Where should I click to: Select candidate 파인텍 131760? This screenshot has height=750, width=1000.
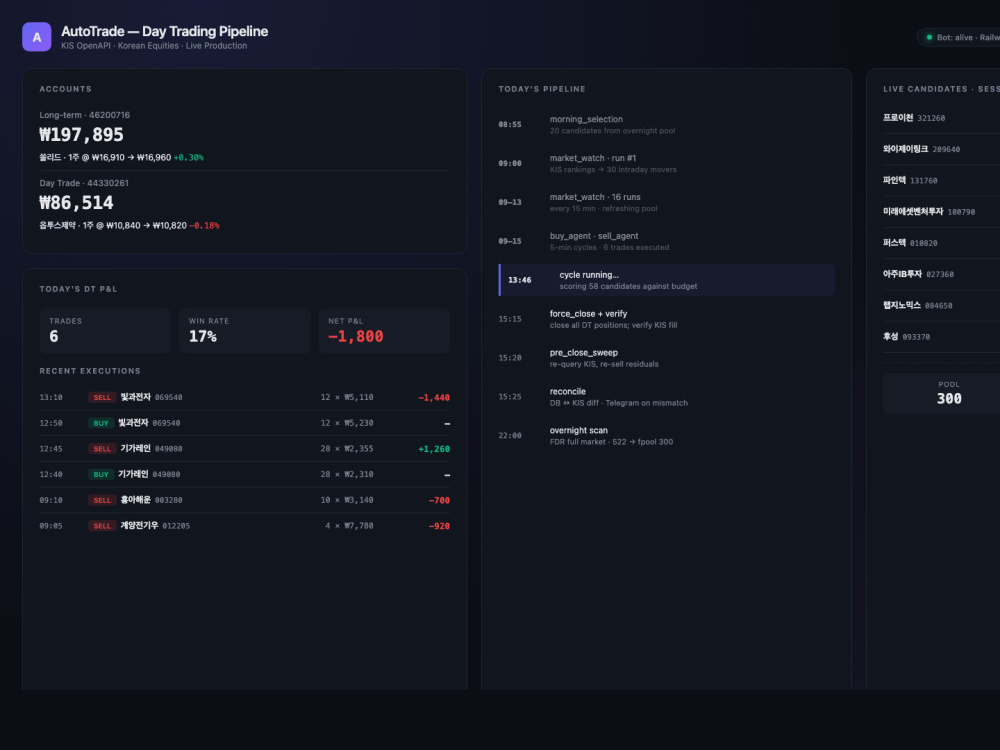941,180
